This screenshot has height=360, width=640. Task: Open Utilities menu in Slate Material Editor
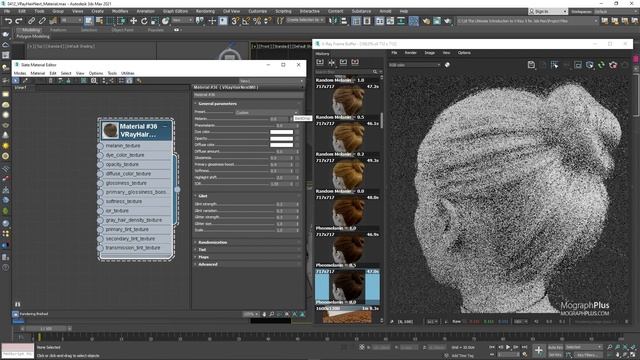click(127, 73)
